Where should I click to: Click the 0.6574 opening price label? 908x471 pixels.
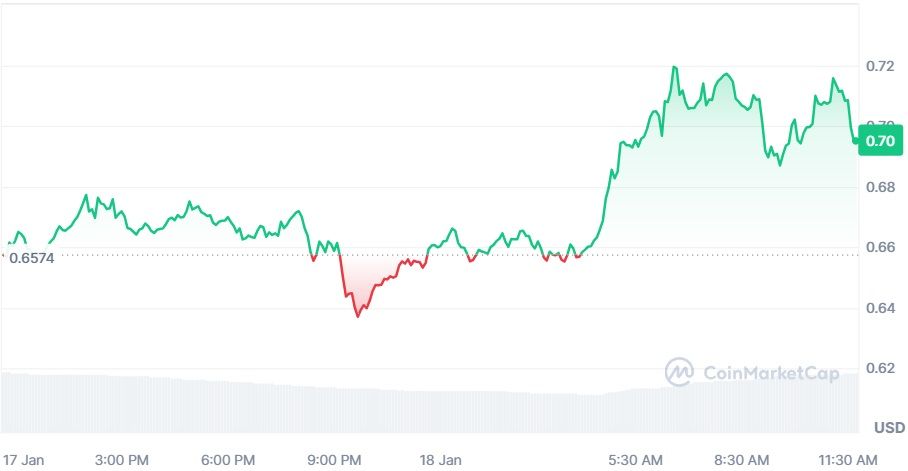tap(32, 258)
